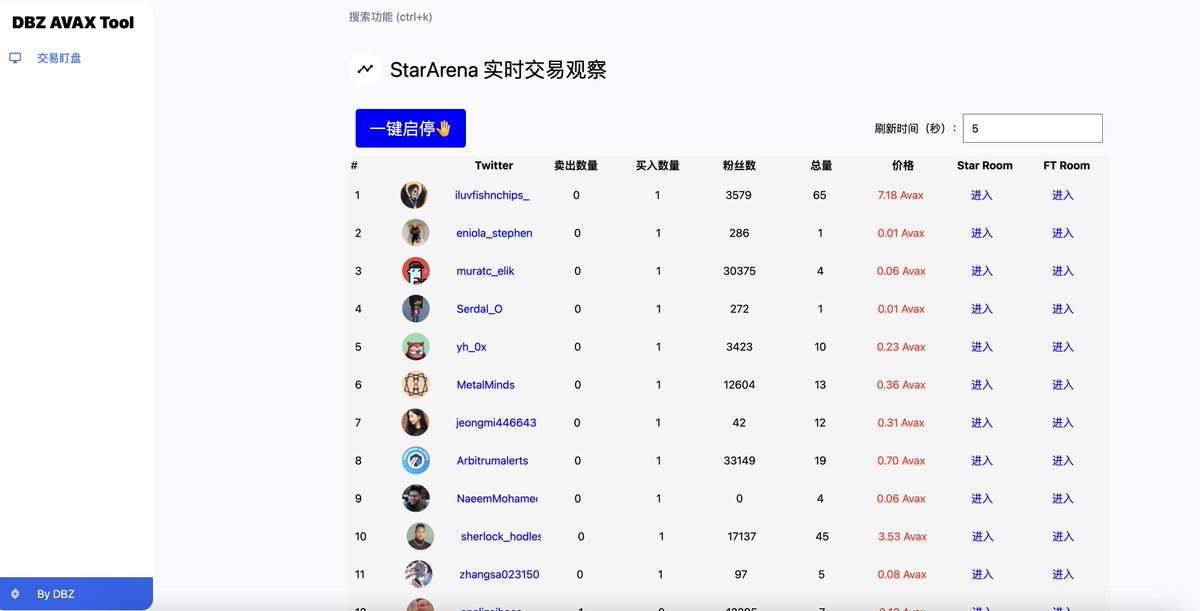
Task: Click the 一键启停 button
Action: (x=411, y=128)
